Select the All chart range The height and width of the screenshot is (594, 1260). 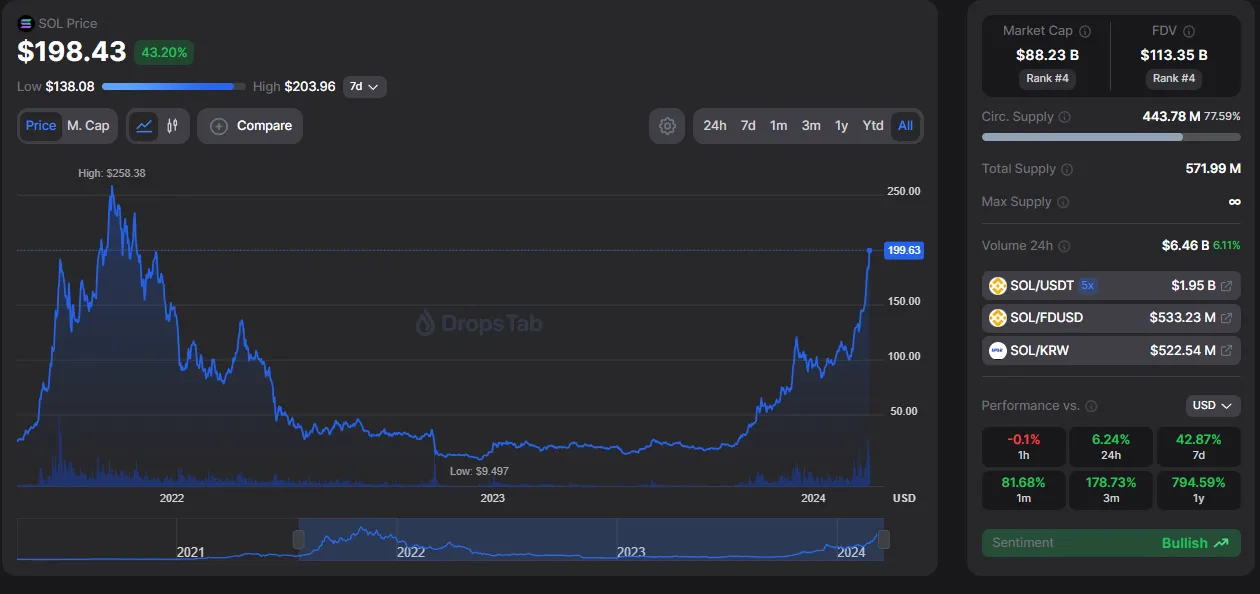click(905, 126)
